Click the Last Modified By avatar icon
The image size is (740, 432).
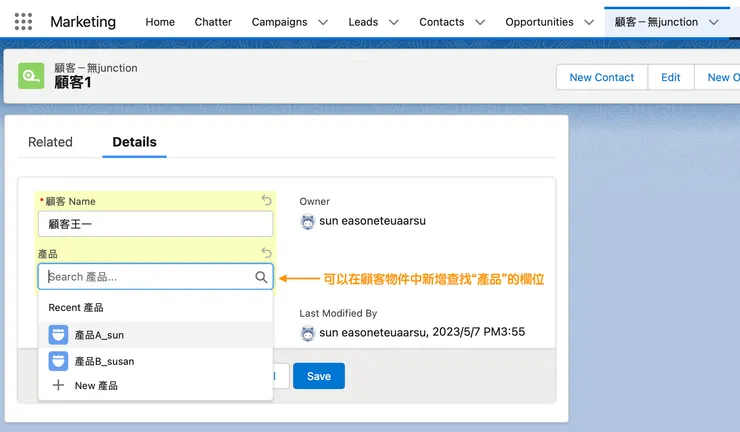tap(308, 333)
